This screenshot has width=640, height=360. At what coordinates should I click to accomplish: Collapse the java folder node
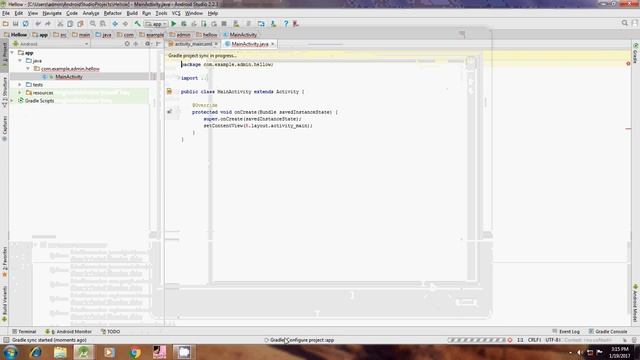pyautogui.click(x=20, y=60)
